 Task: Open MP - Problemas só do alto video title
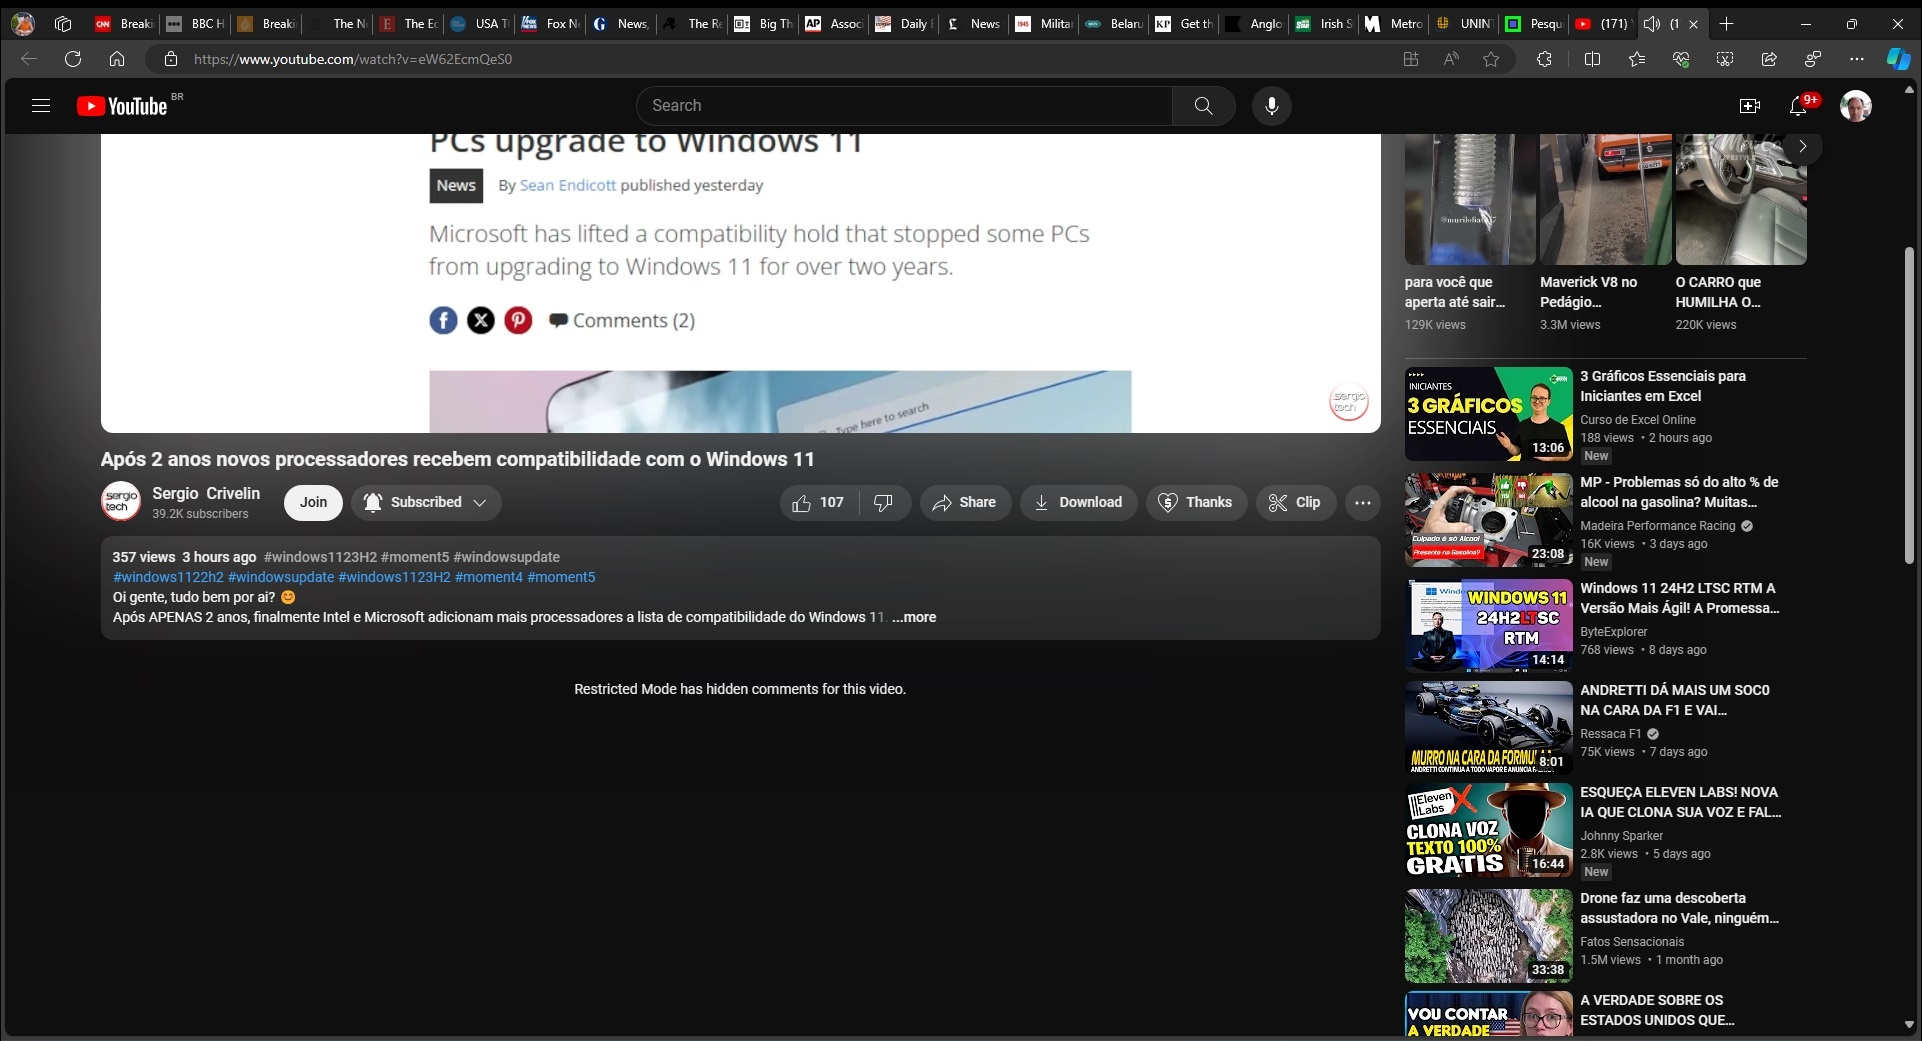pos(1679,492)
